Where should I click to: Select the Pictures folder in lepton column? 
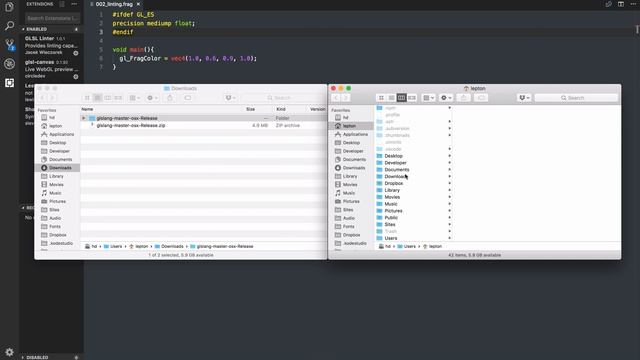[413, 211]
